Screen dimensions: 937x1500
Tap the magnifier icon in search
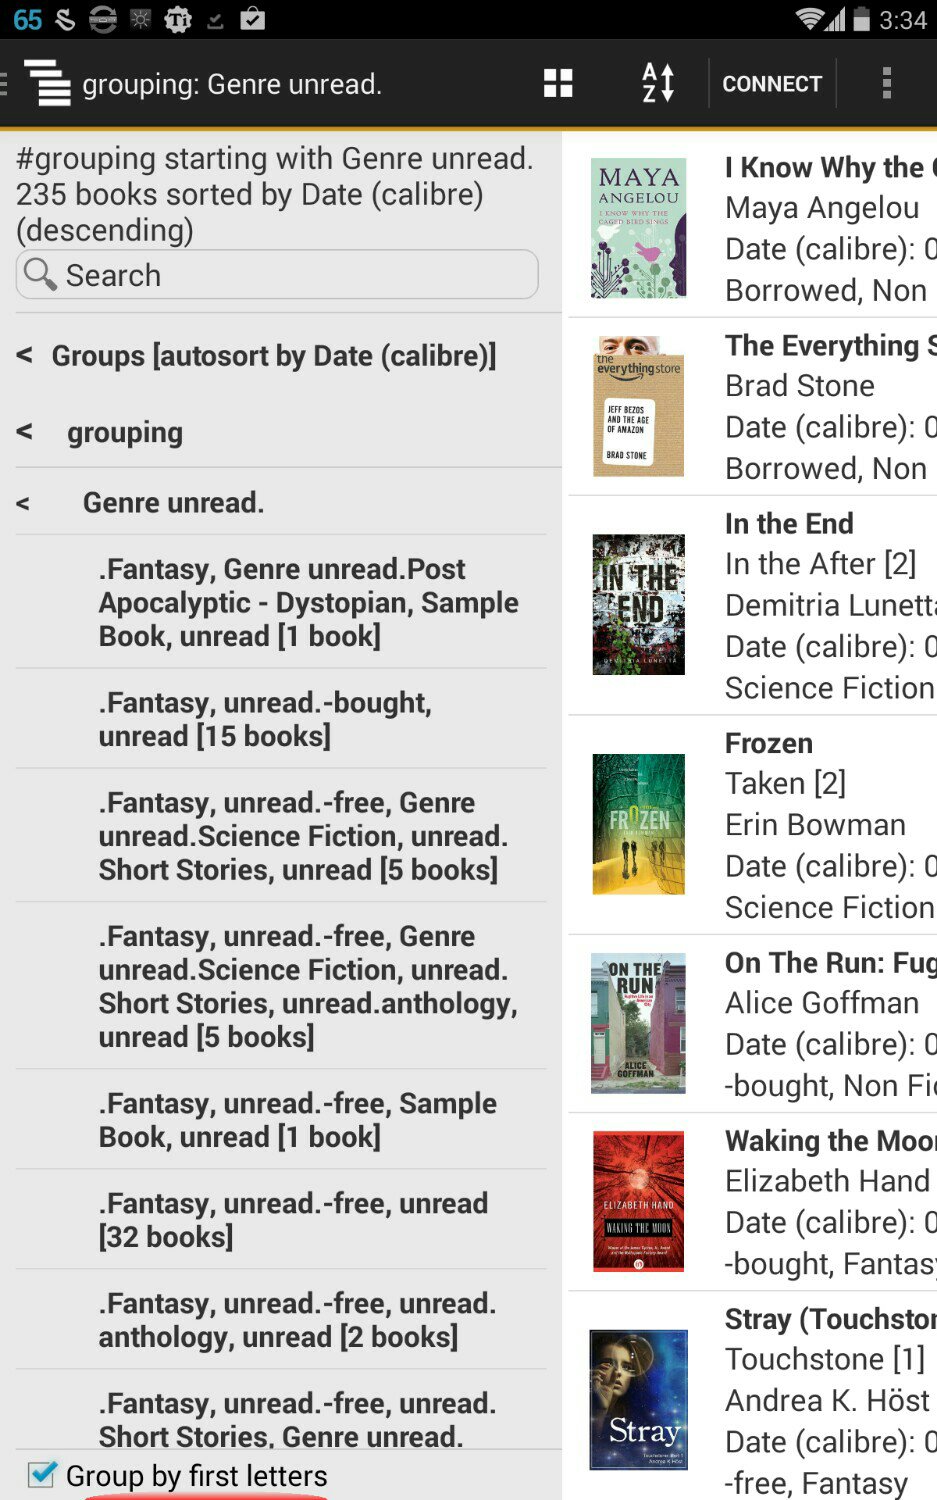40,274
